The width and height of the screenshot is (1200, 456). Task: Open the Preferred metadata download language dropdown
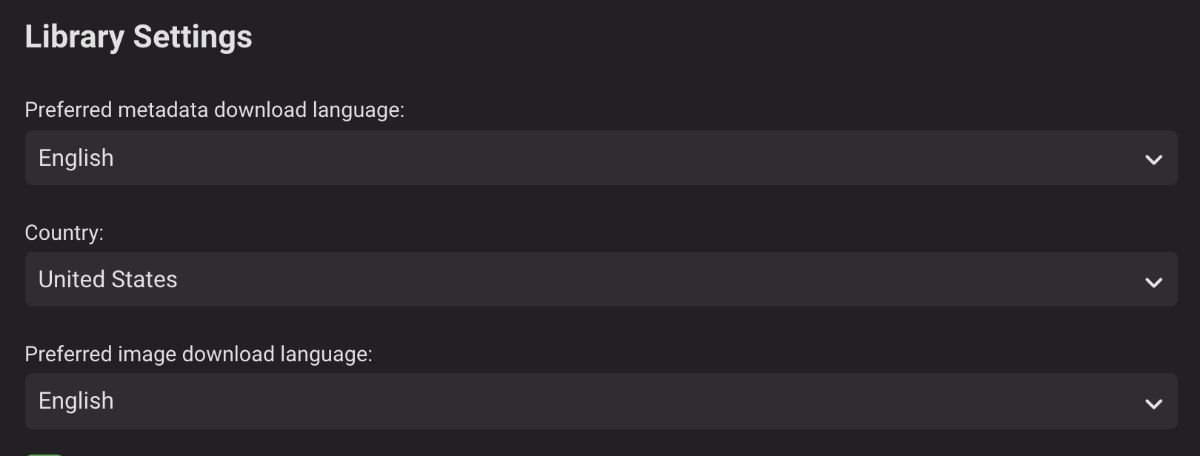click(600, 158)
